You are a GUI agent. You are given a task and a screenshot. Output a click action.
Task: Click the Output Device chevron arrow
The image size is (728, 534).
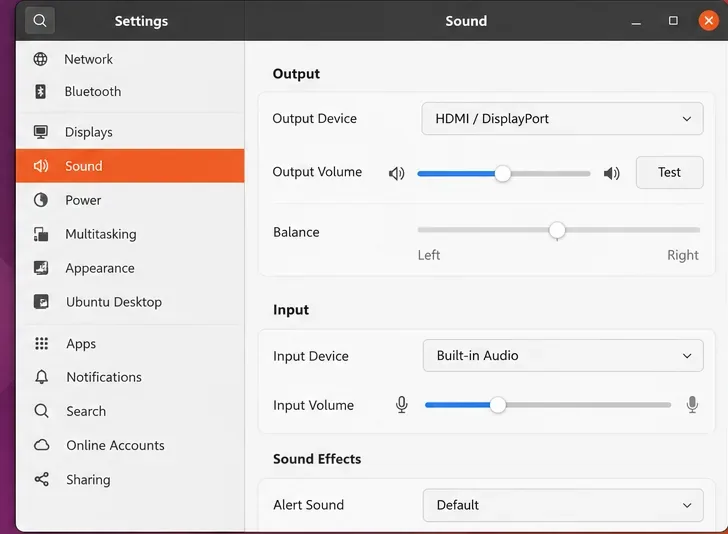(x=687, y=119)
